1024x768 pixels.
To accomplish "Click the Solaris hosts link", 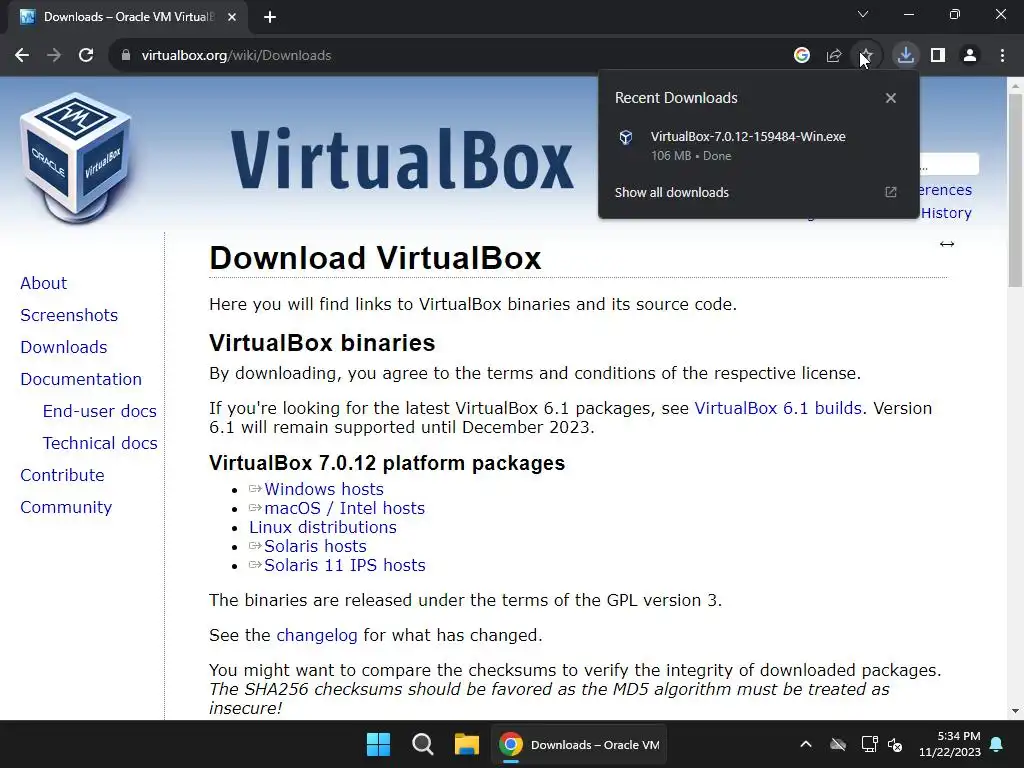I will [315, 546].
